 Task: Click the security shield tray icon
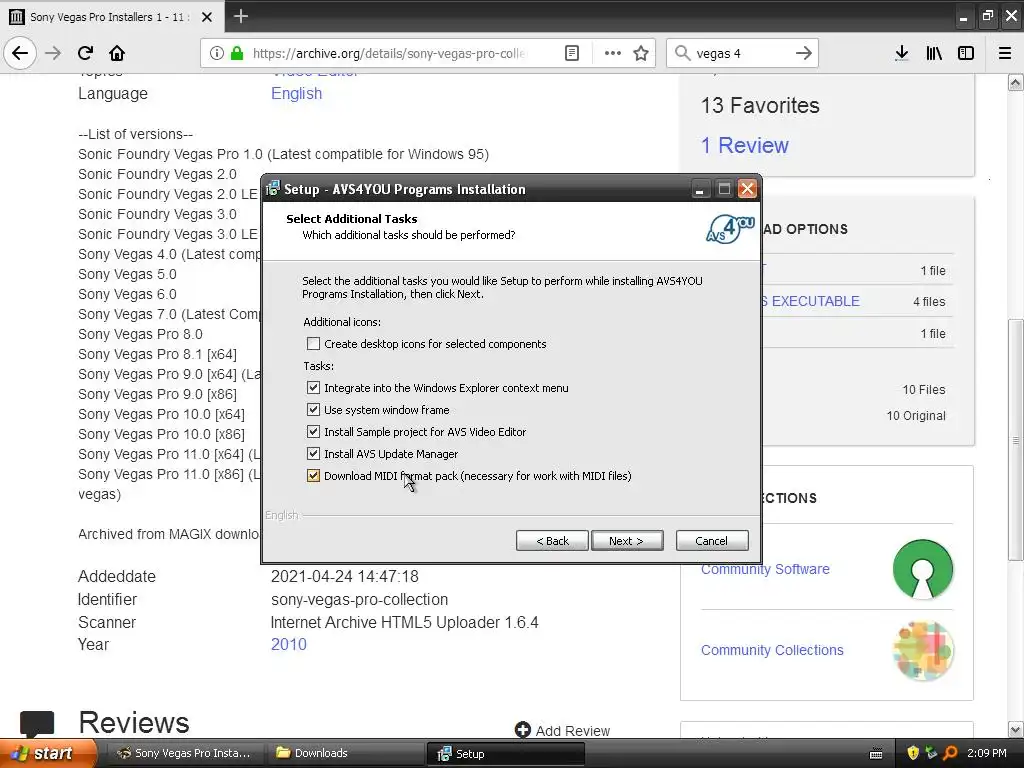point(913,753)
